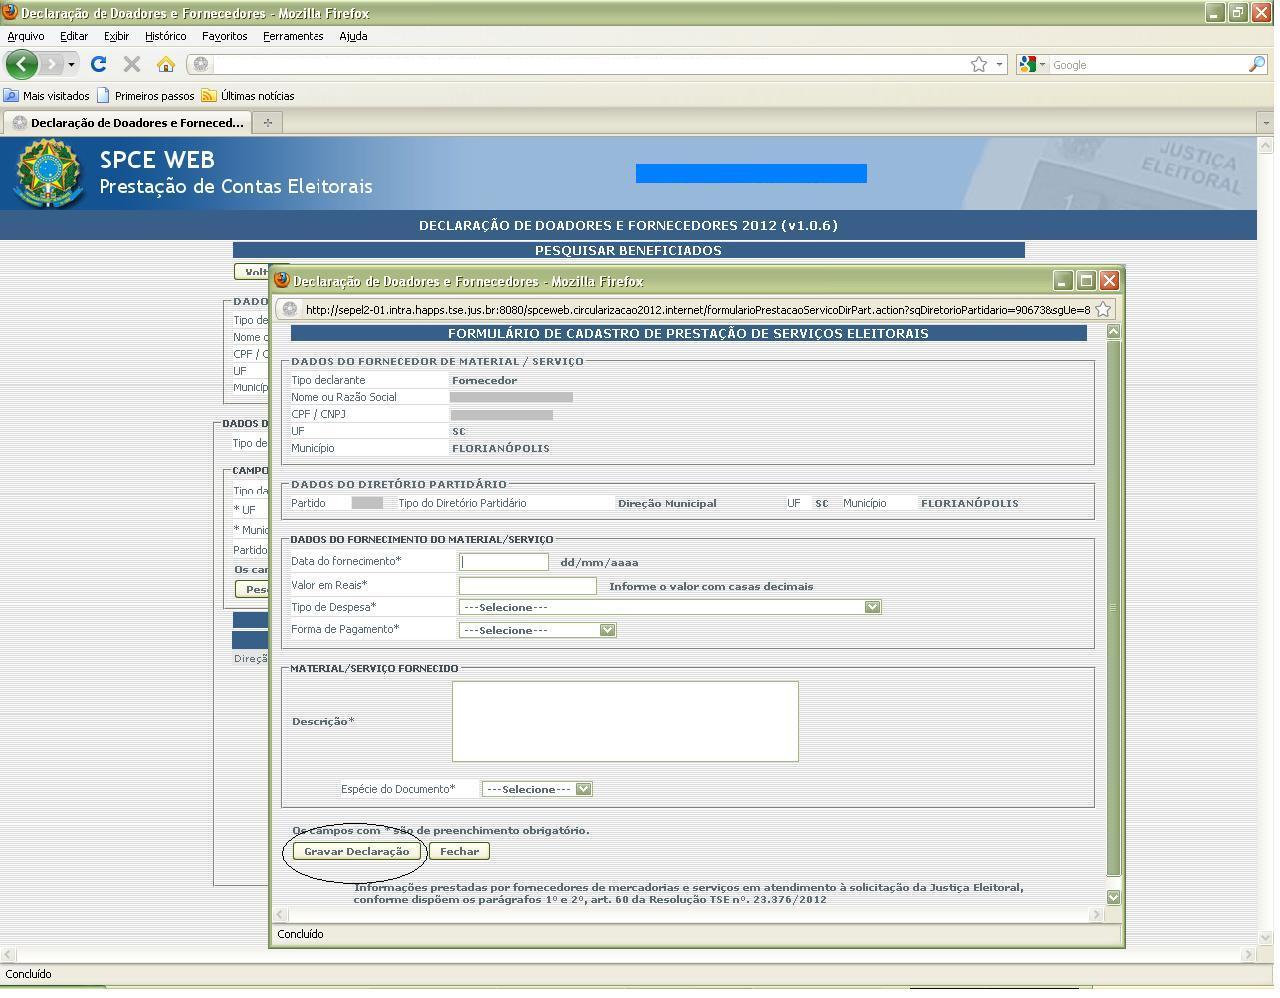The height and width of the screenshot is (998, 1280).
Task: Click the Firefox icon in popup title bar
Action: 282,281
